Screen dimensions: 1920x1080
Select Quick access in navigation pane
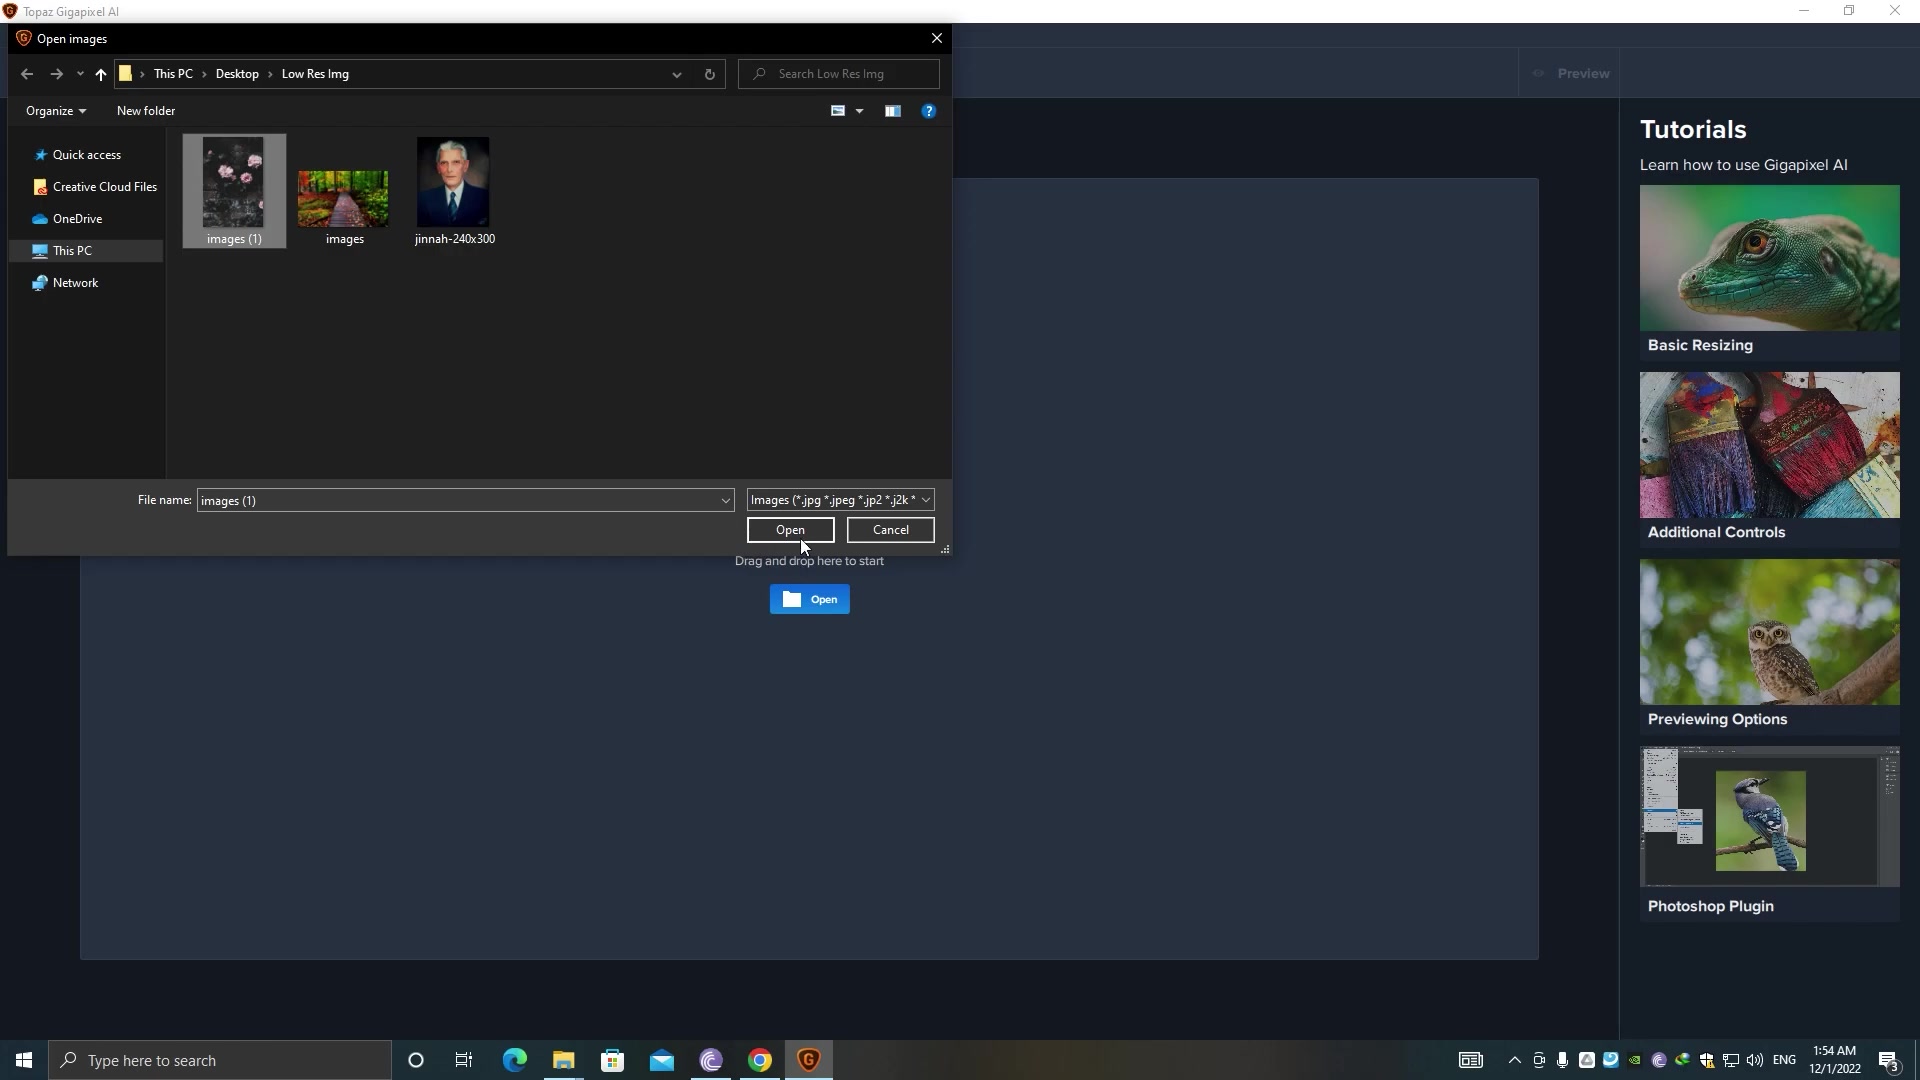click(87, 155)
